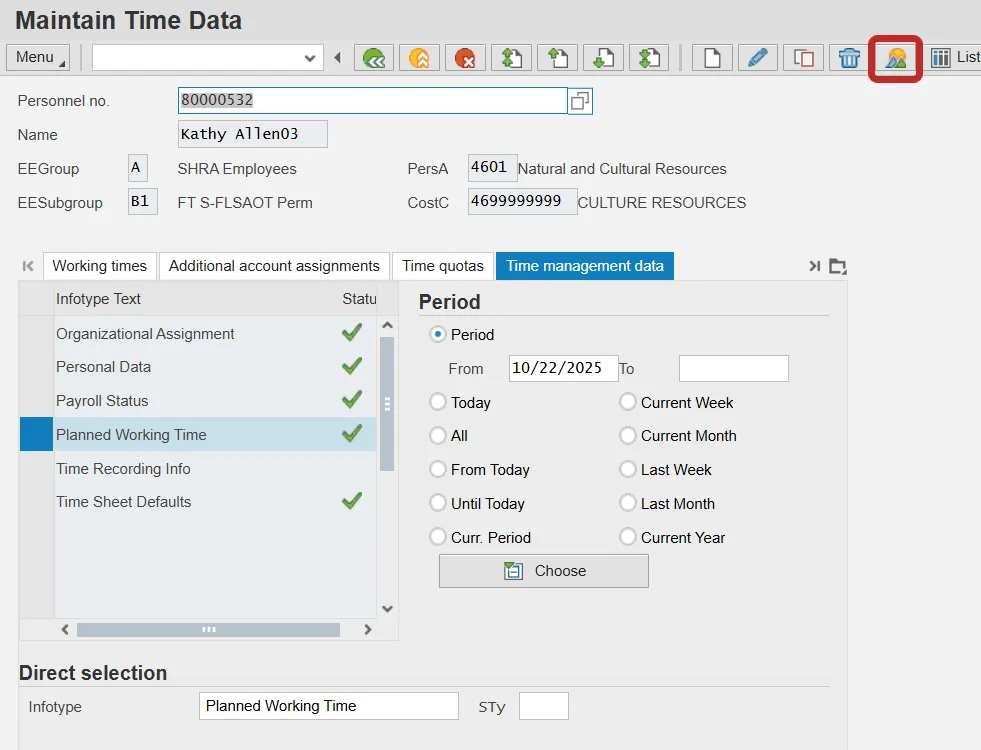981x750 pixels.
Task: Select the Time Recording Info infotype row
Action: 123,469
